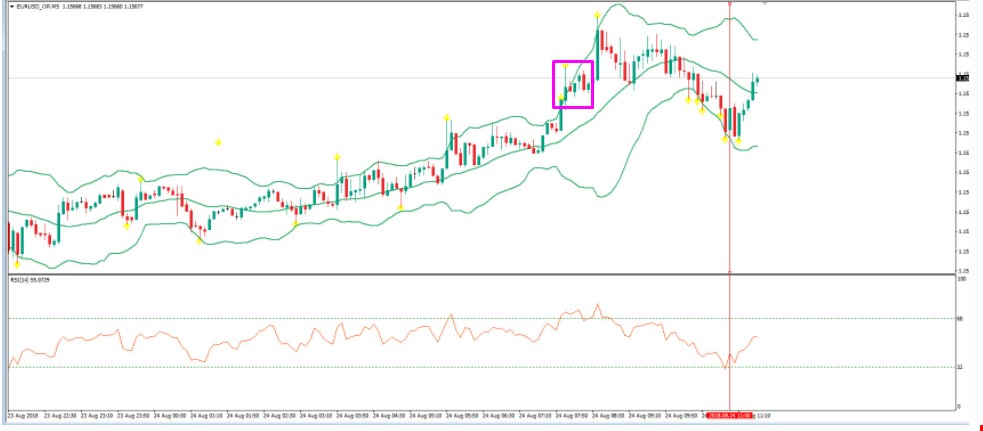Click the RSI upper level 68 scale value
983x431 pixels.
(x=960, y=319)
